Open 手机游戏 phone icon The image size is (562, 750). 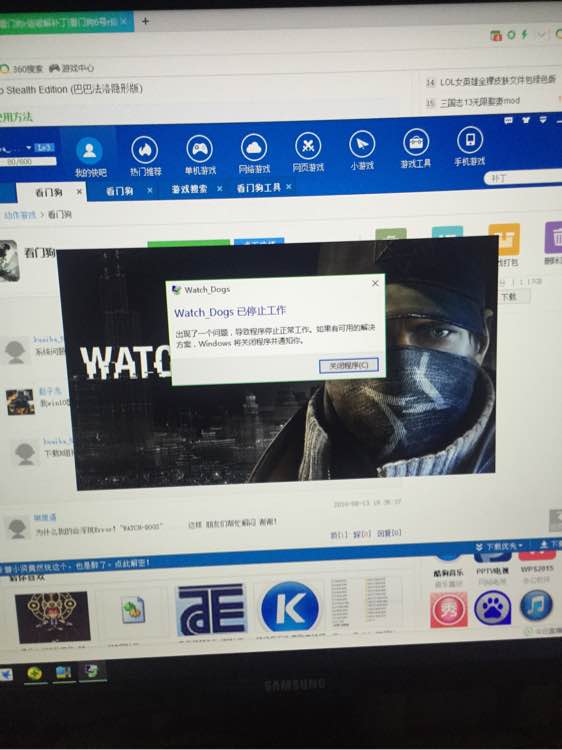click(470, 140)
